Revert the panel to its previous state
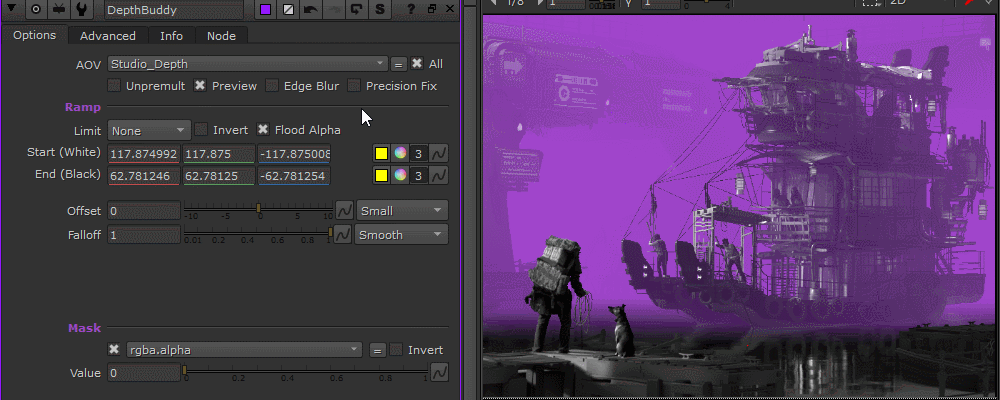Screen dimensions: 1000x400 pyautogui.click(x=356, y=9)
